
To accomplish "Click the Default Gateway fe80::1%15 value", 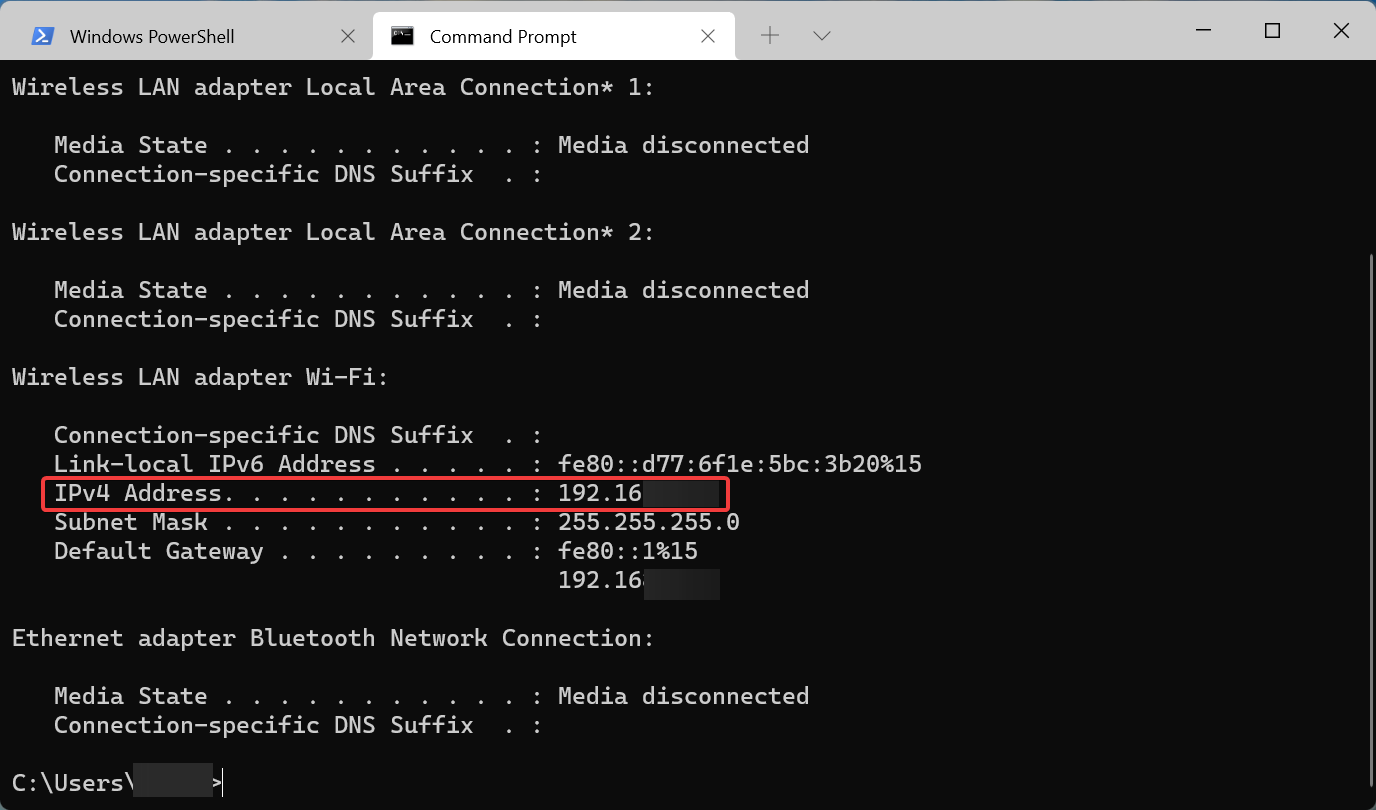I will [627, 551].
